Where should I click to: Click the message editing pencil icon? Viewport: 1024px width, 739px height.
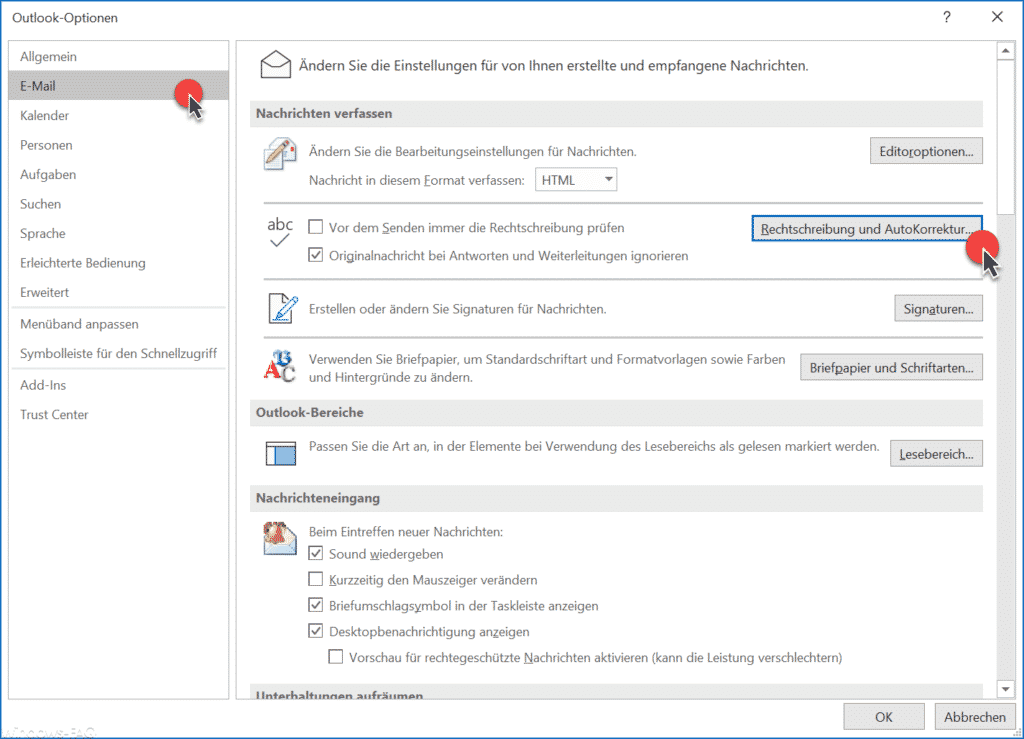pos(280,154)
